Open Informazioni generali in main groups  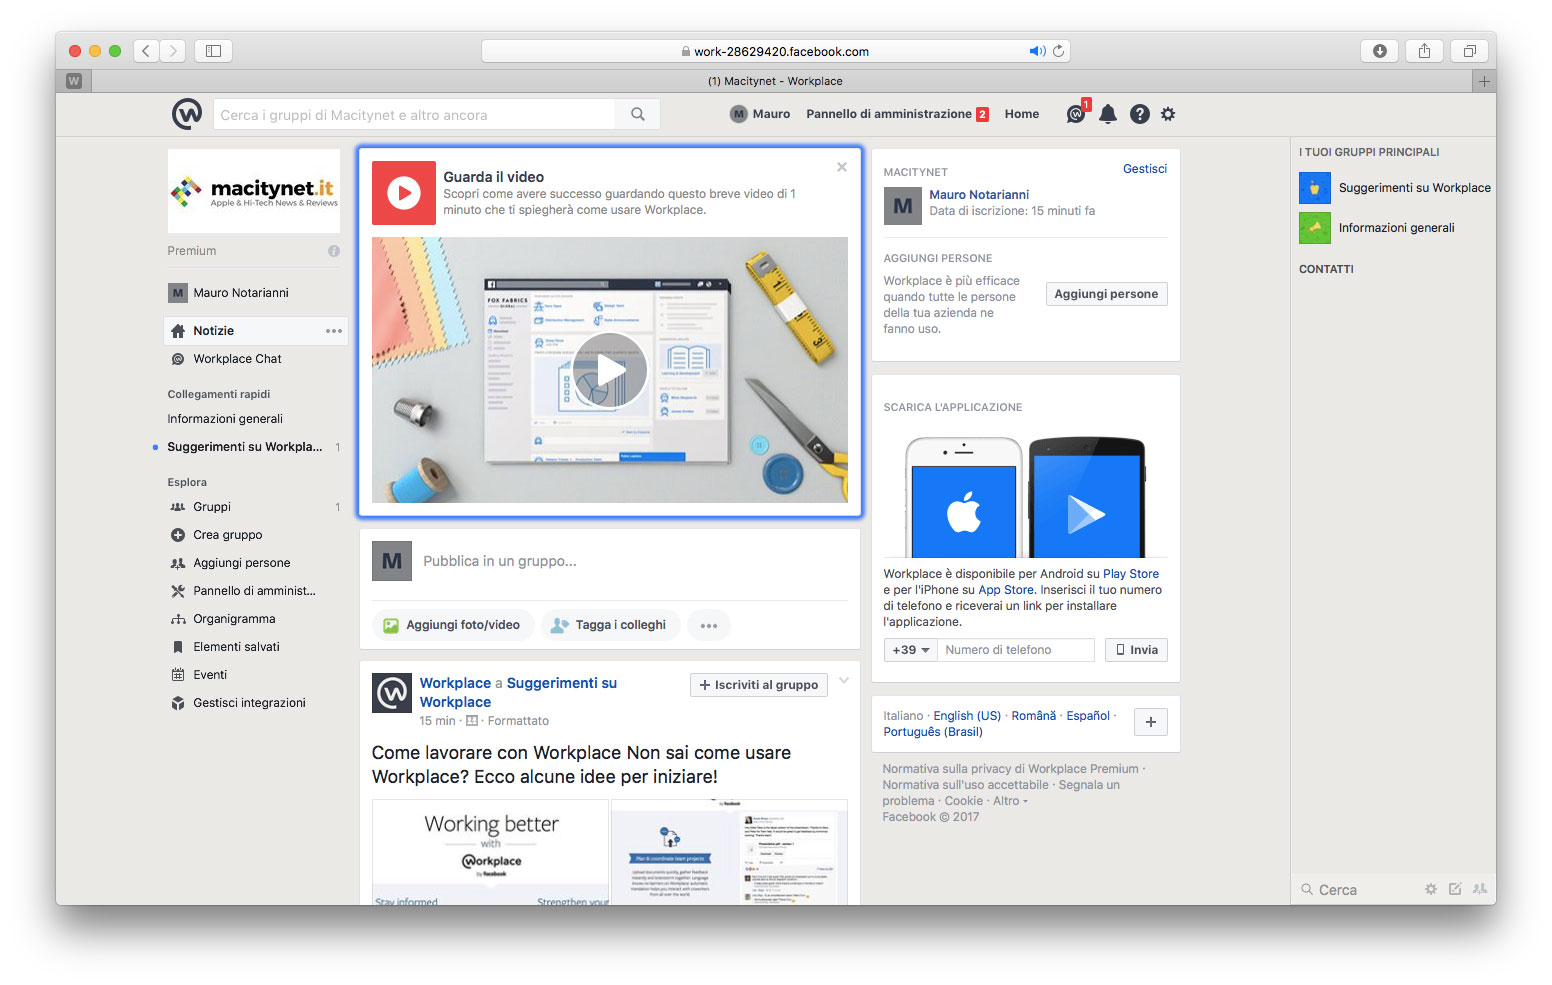pos(1377,228)
